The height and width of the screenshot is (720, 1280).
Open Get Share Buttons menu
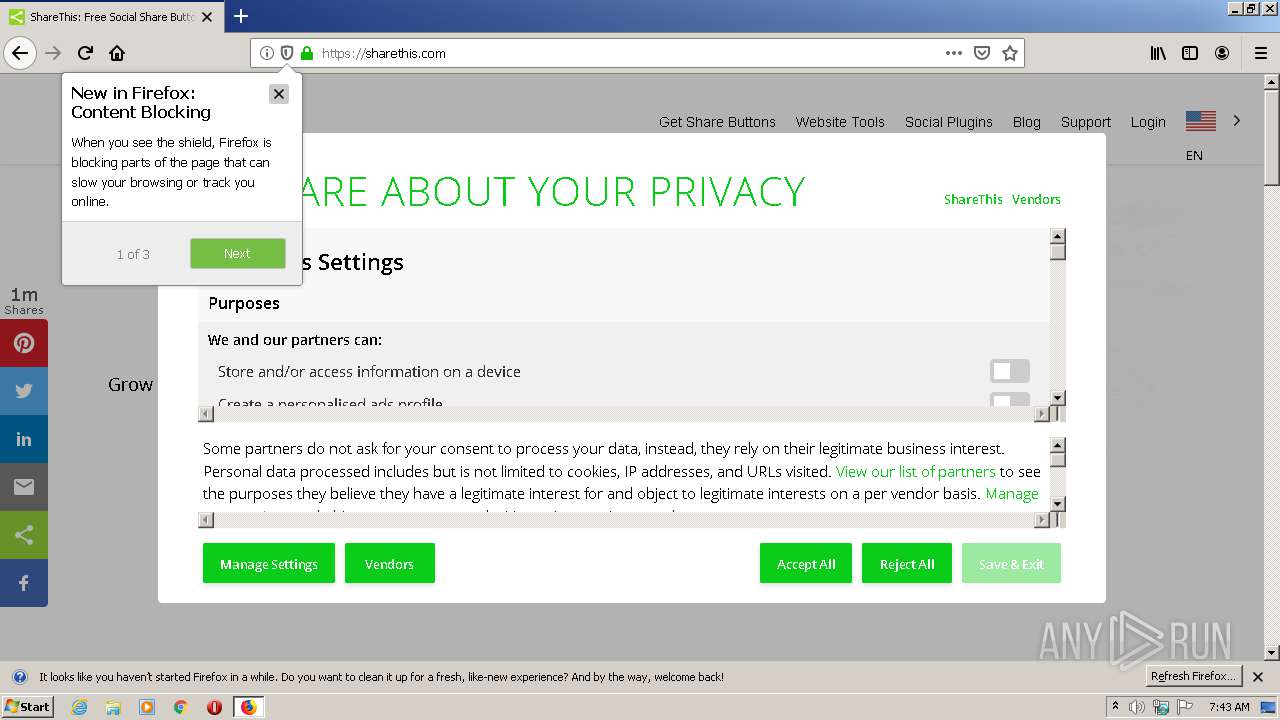pos(717,122)
